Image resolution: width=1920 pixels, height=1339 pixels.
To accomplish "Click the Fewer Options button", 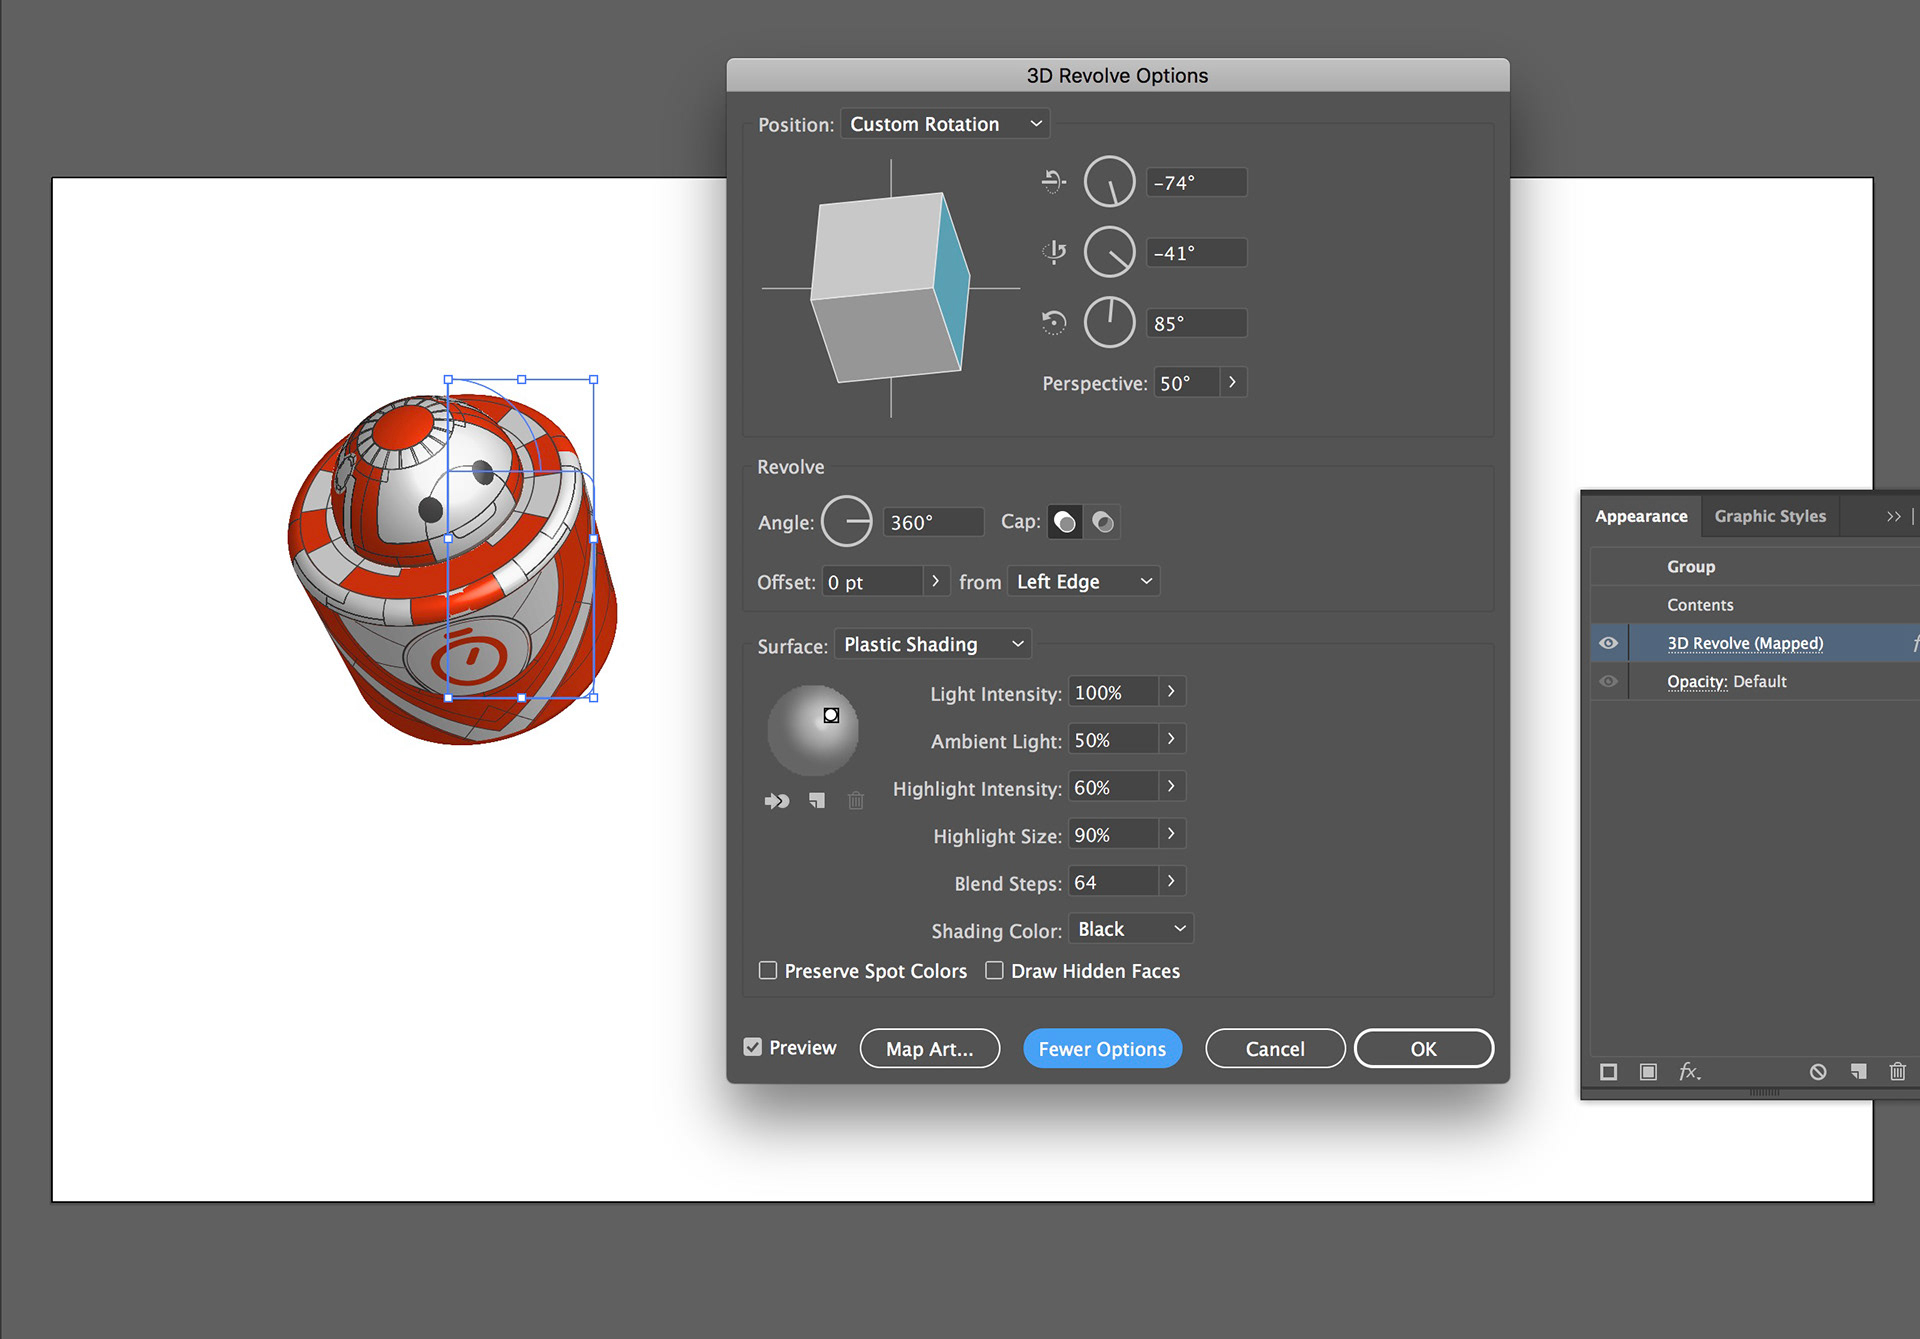I will [1102, 1049].
